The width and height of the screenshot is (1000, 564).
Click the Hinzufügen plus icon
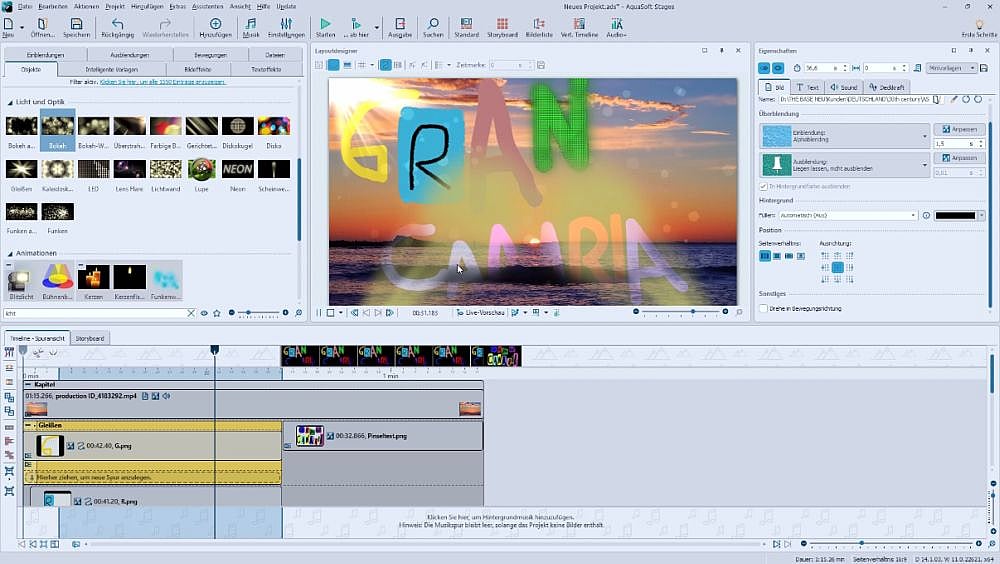(215, 24)
